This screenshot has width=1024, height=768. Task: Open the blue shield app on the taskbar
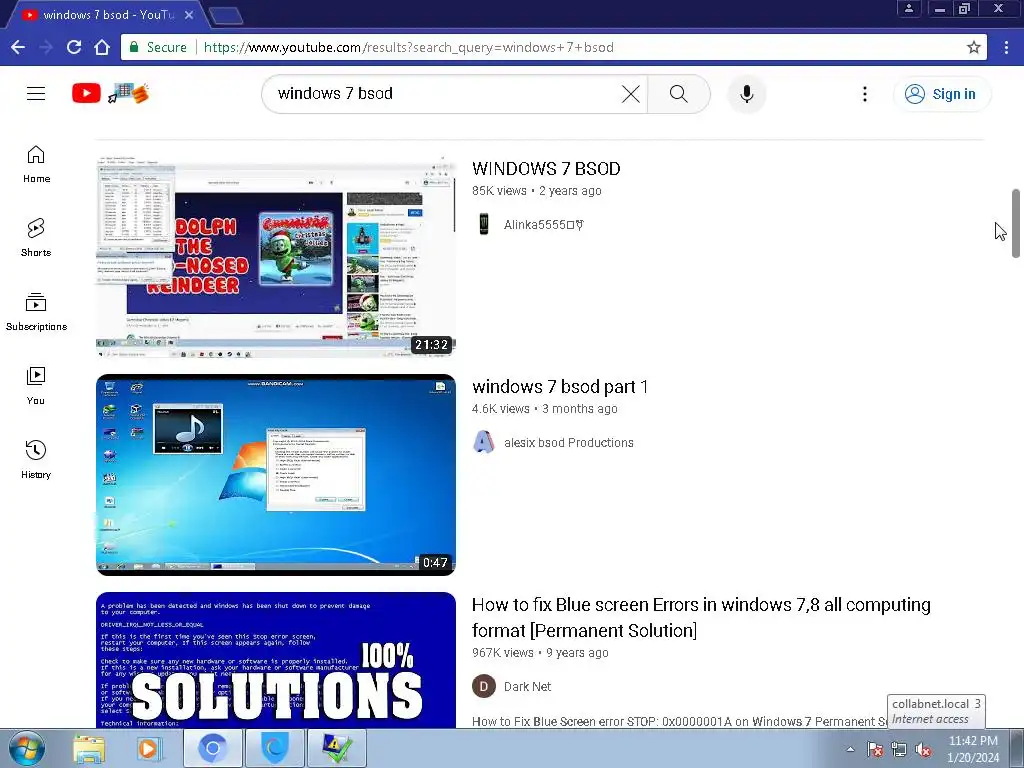click(275, 748)
